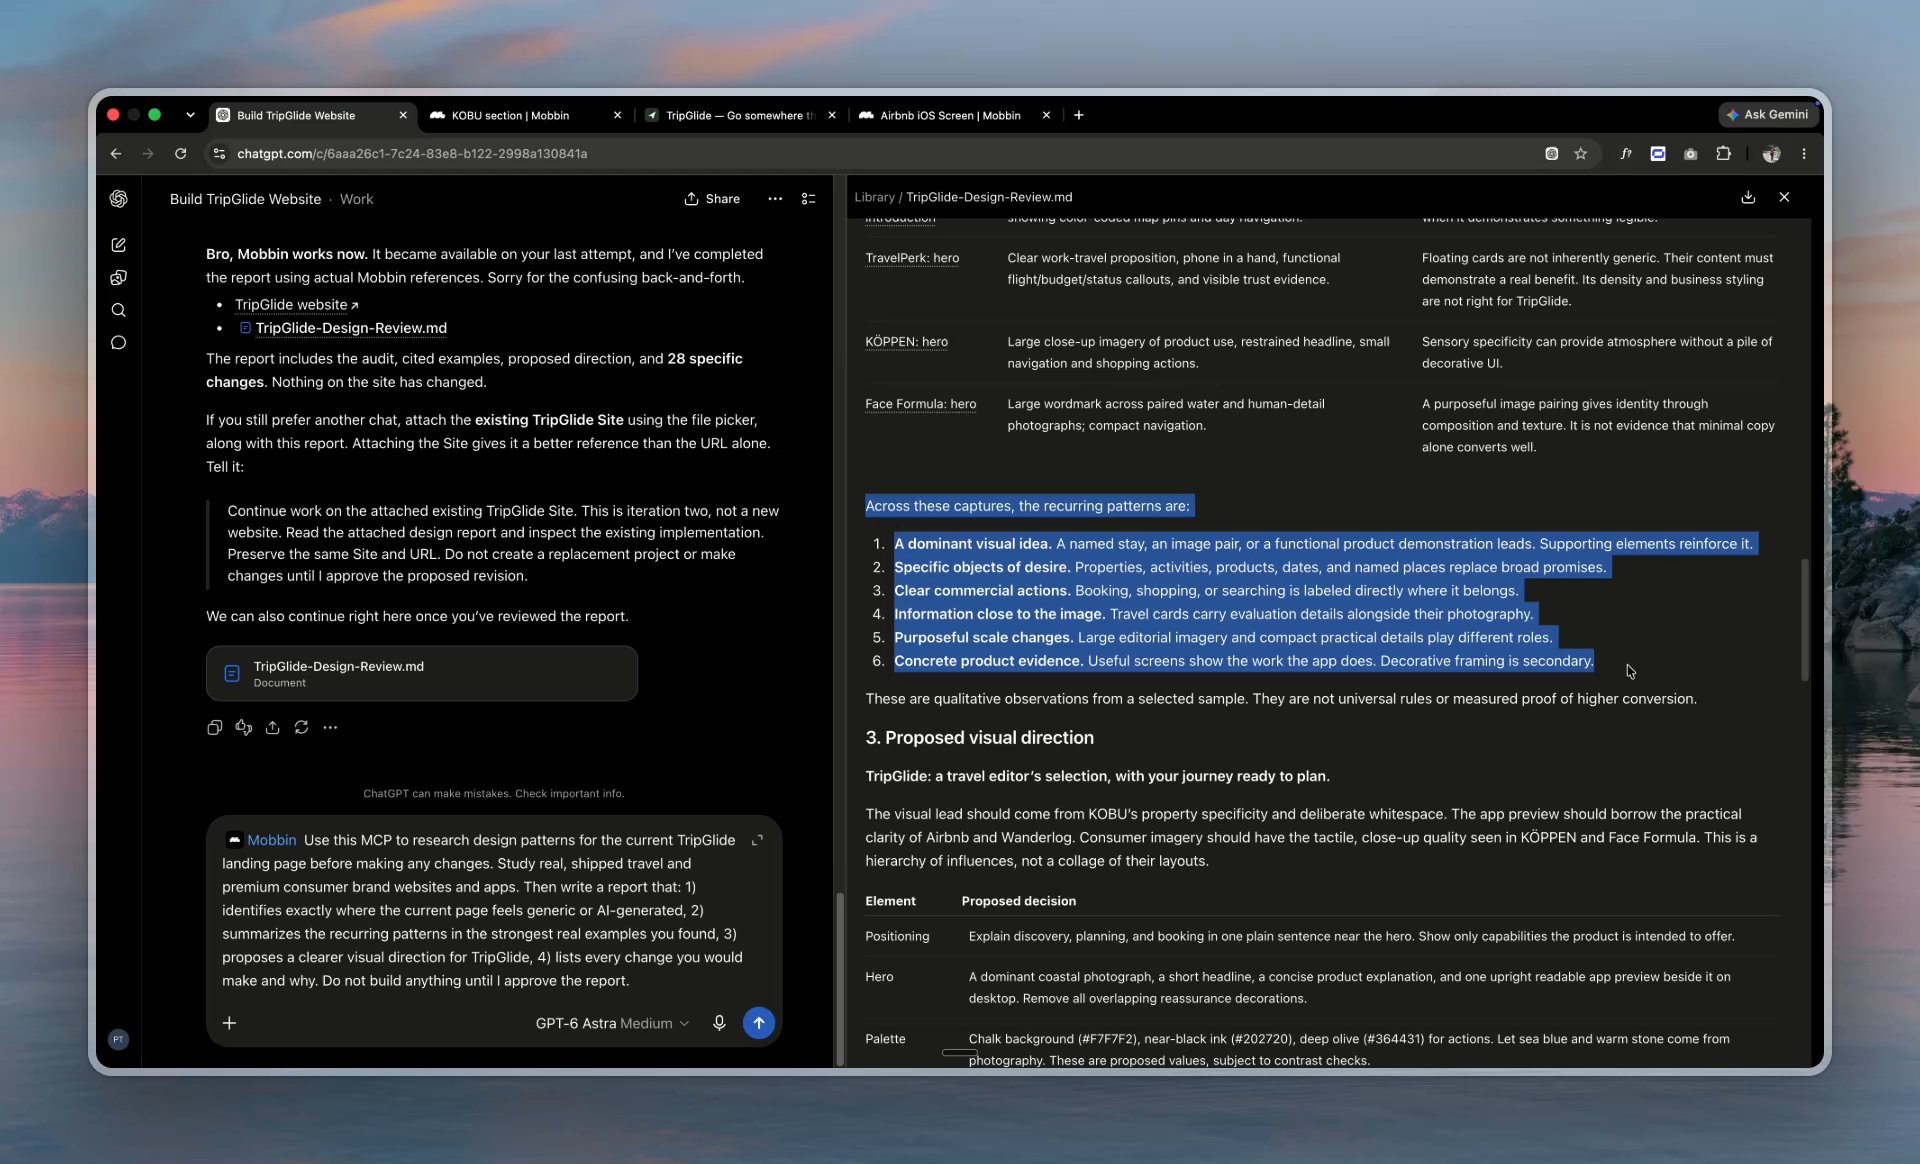
Task: Open the ChatGPT icon in the address bar
Action: tap(1551, 154)
